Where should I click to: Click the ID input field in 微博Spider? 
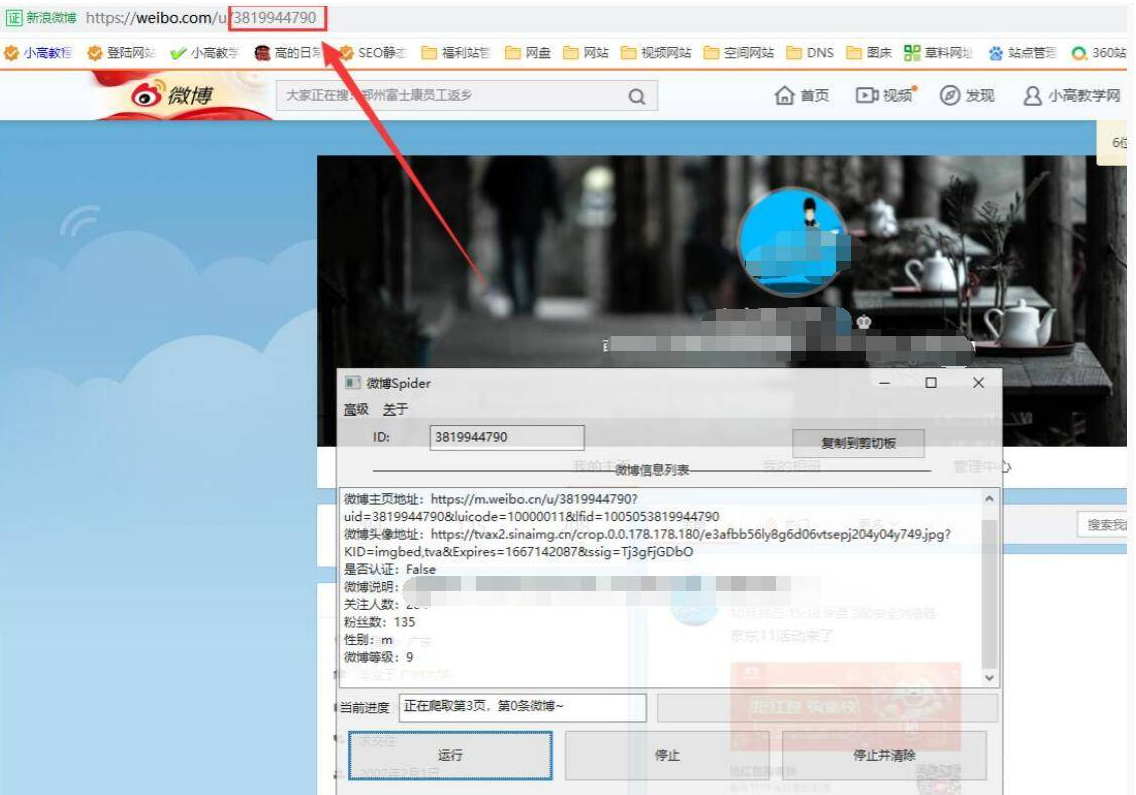tap(507, 437)
